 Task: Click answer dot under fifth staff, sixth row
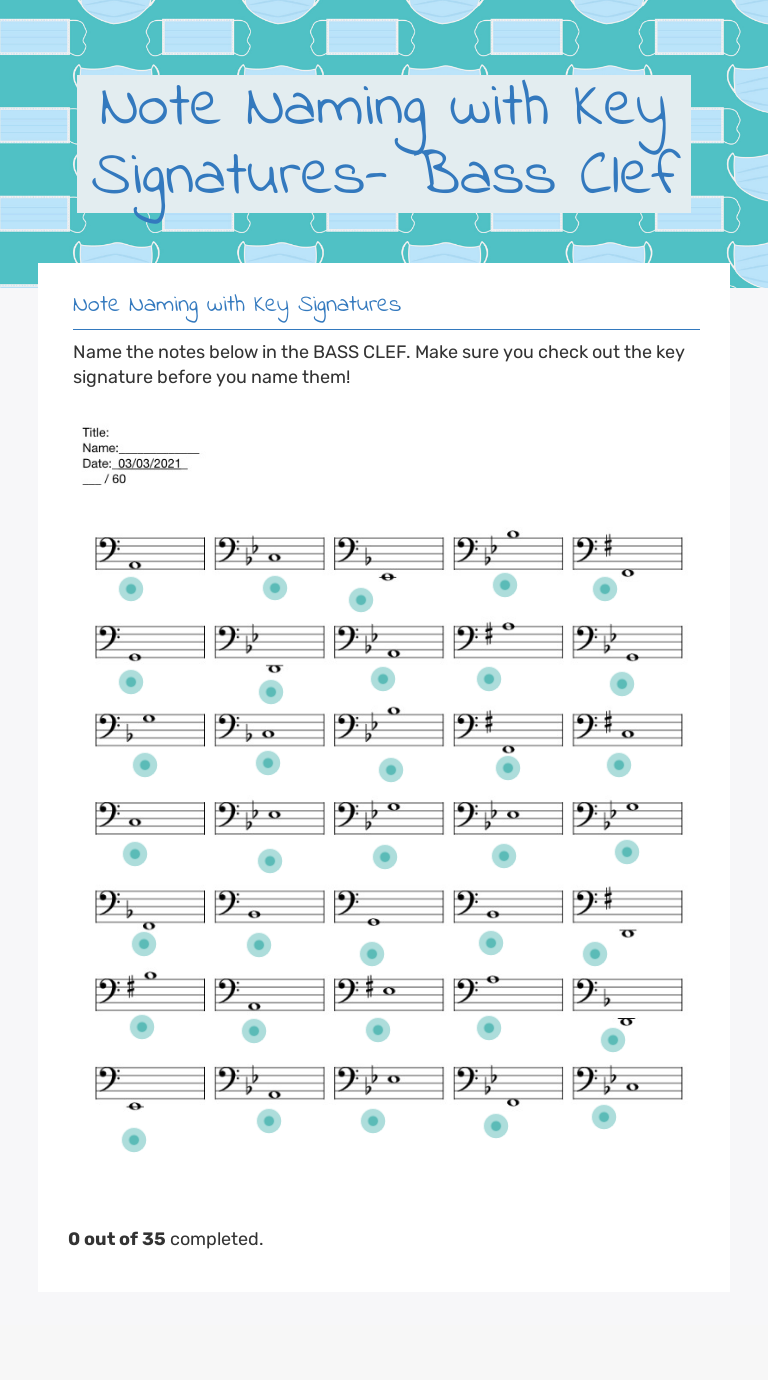coord(613,1040)
